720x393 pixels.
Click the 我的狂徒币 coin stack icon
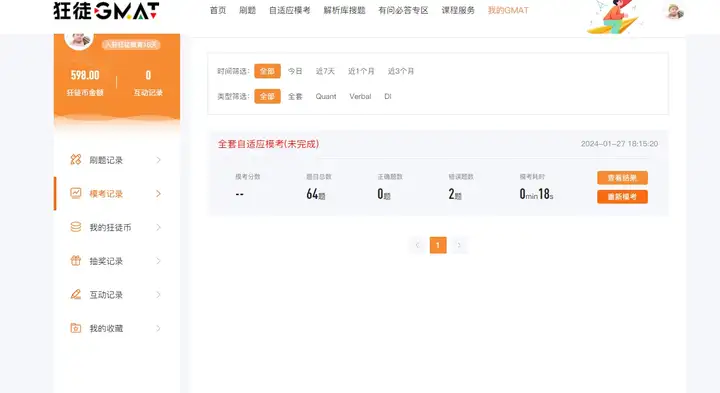76,227
